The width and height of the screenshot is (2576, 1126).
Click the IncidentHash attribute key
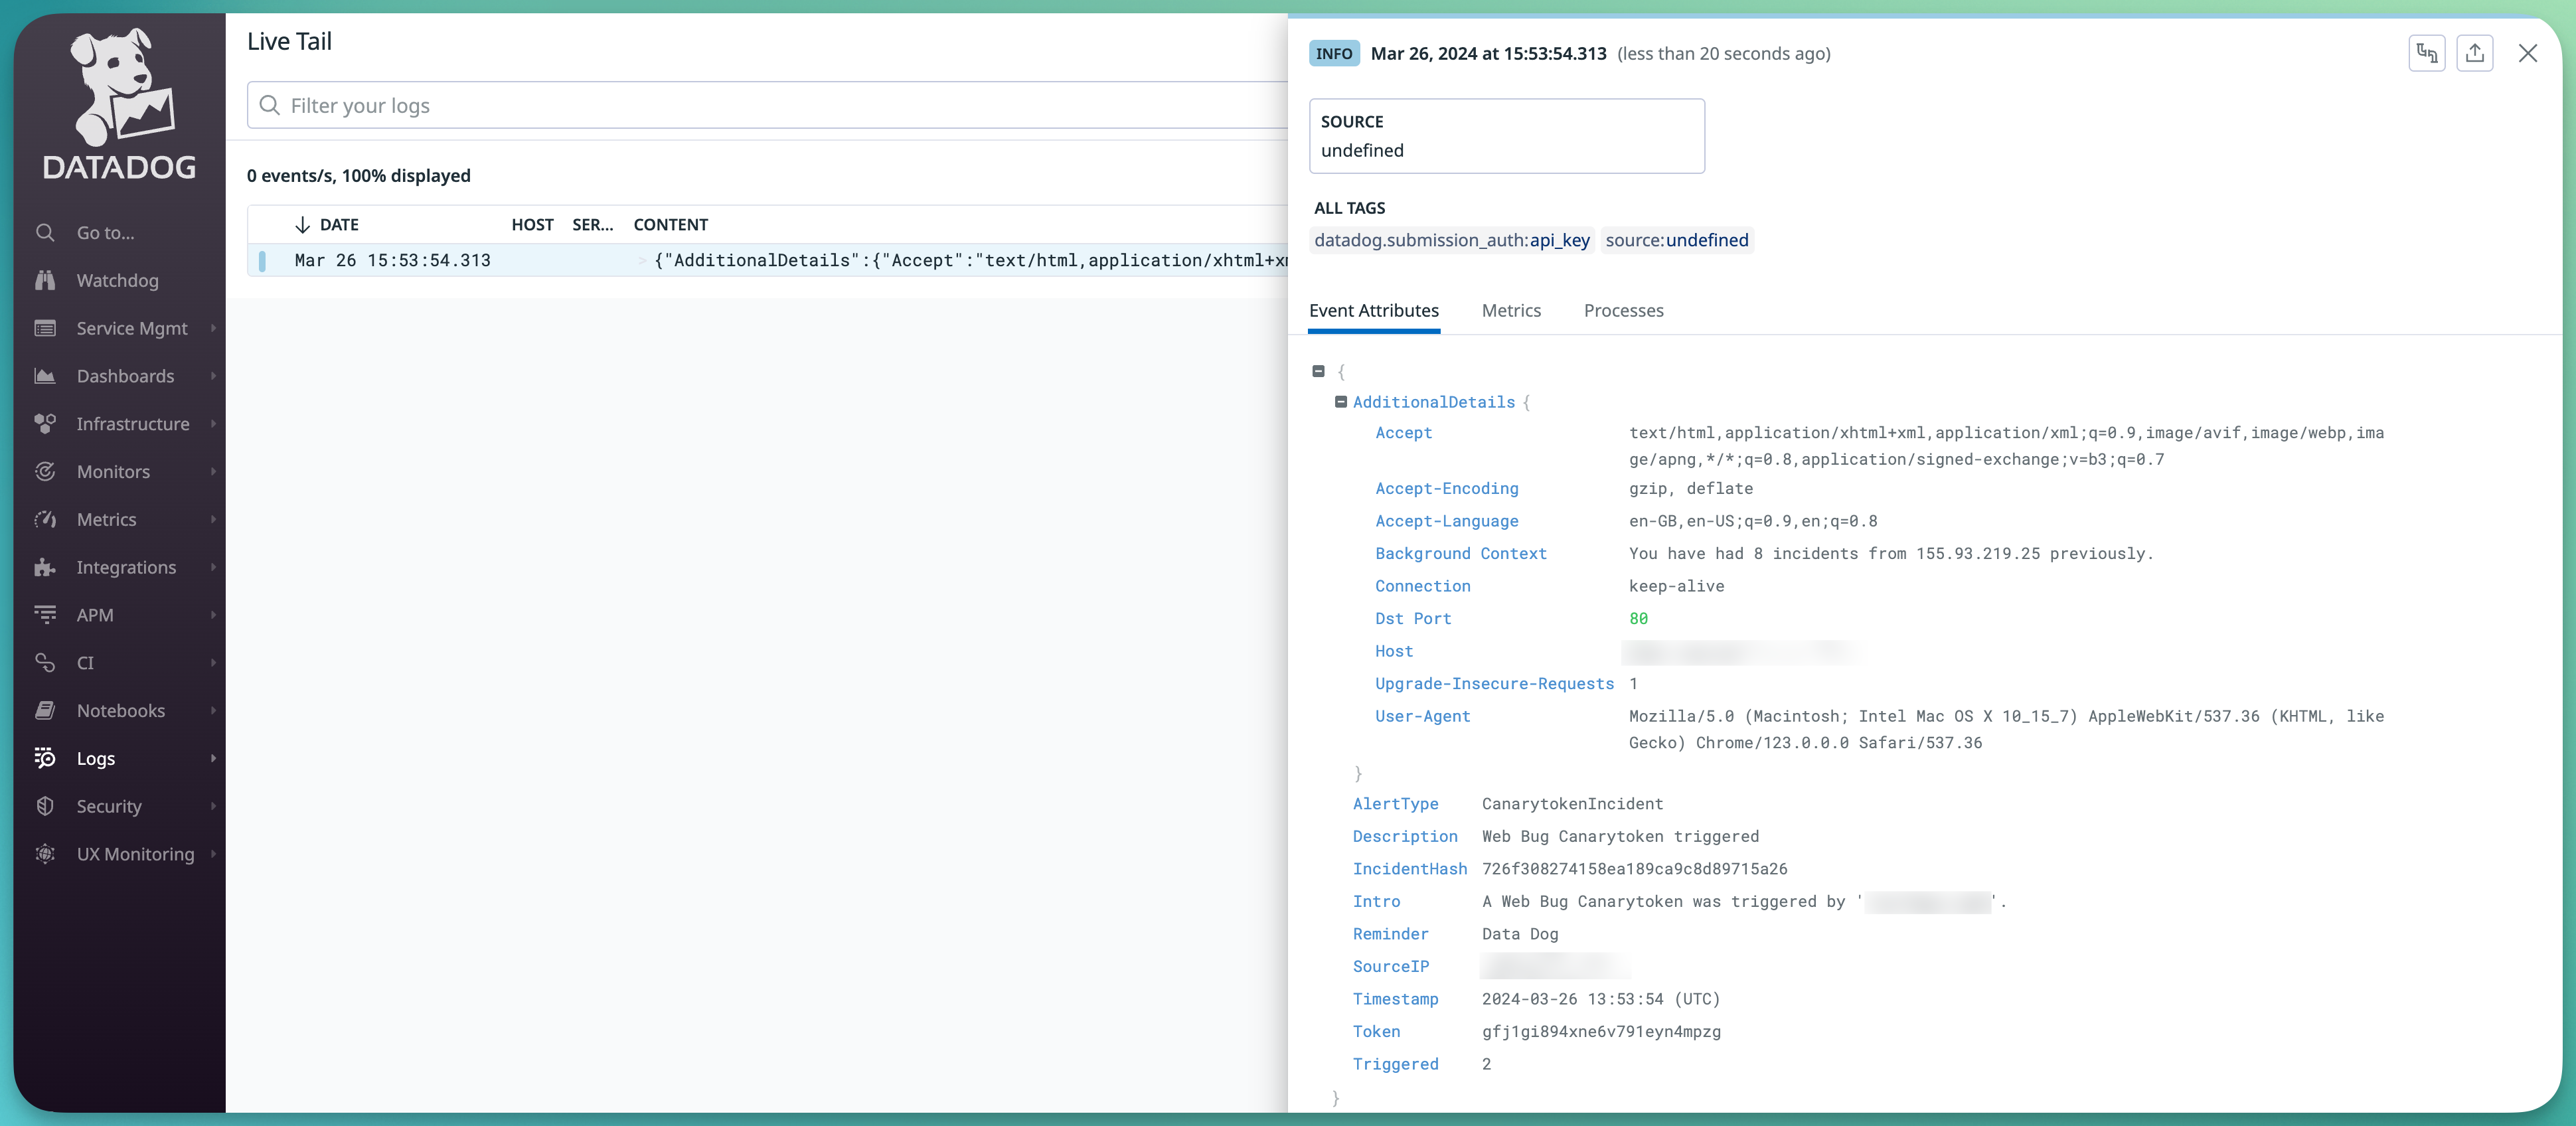click(x=1410, y=869)
